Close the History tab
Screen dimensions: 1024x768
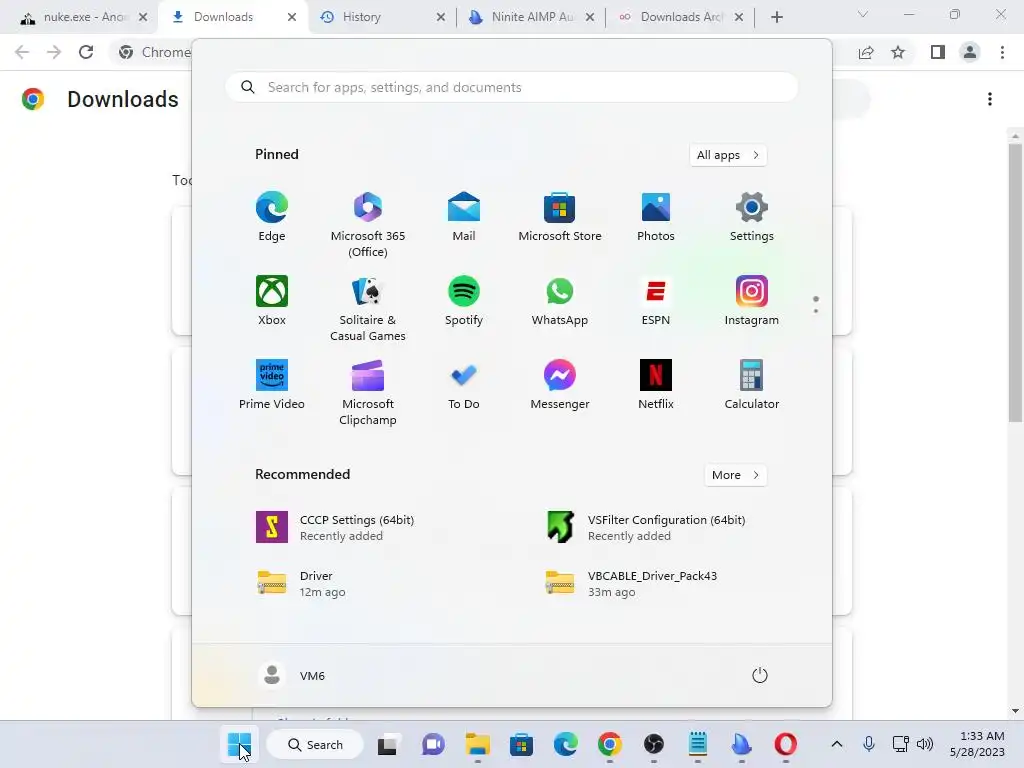point(441,17)
